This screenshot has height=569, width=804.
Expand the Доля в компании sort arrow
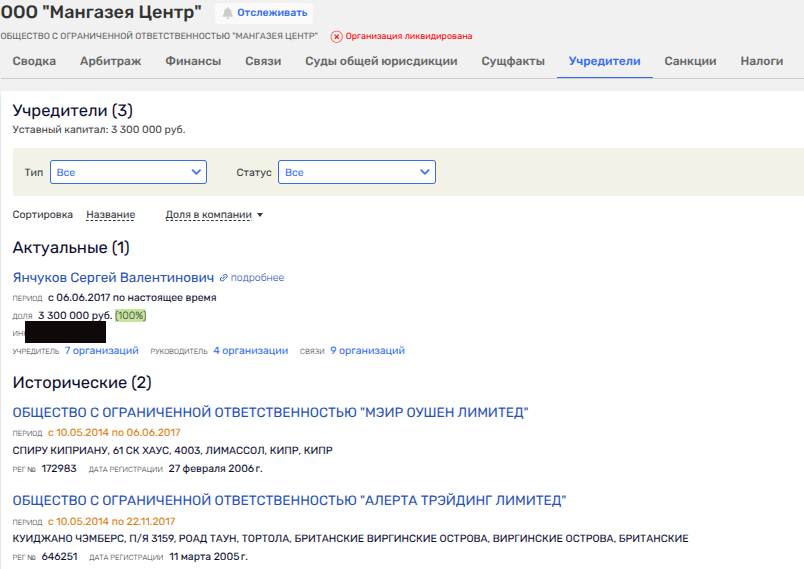260,215
